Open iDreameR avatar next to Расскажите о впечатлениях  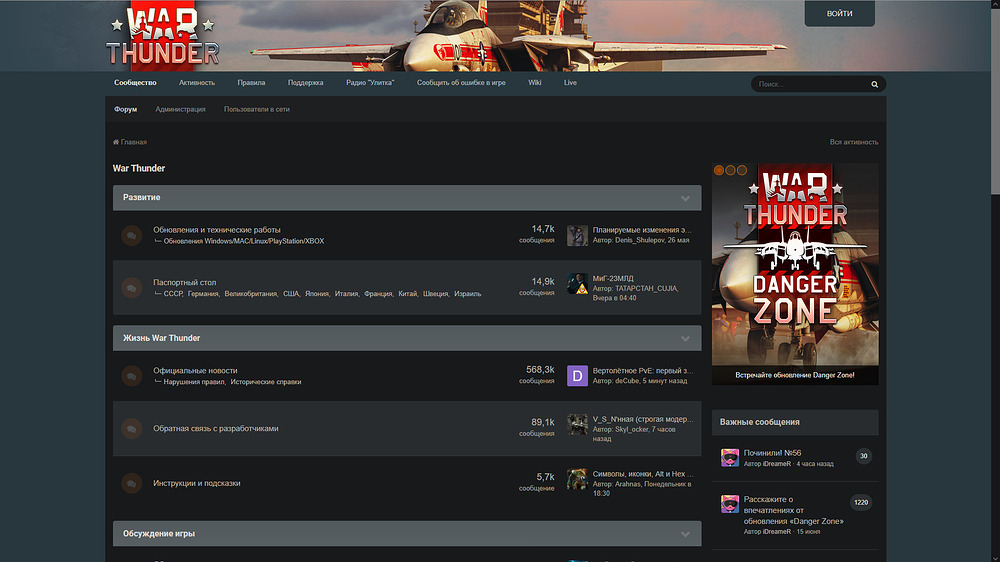tap(730, 504)
